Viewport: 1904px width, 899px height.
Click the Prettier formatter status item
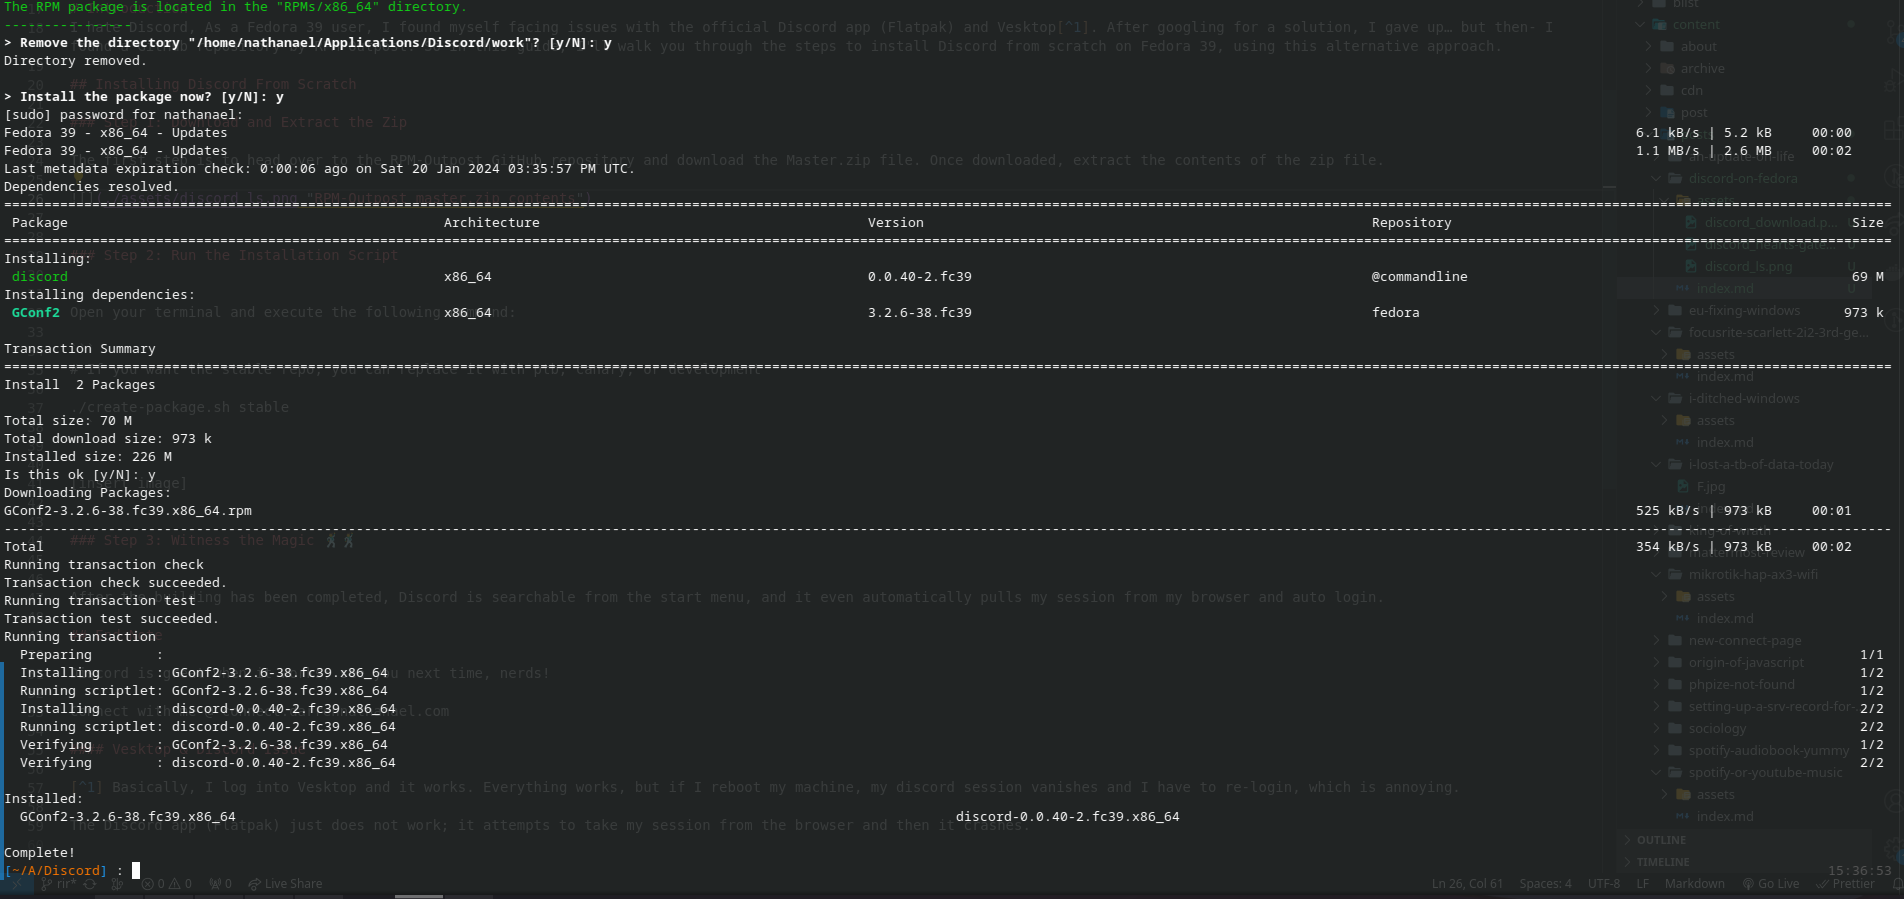[x=1845, y=884]
